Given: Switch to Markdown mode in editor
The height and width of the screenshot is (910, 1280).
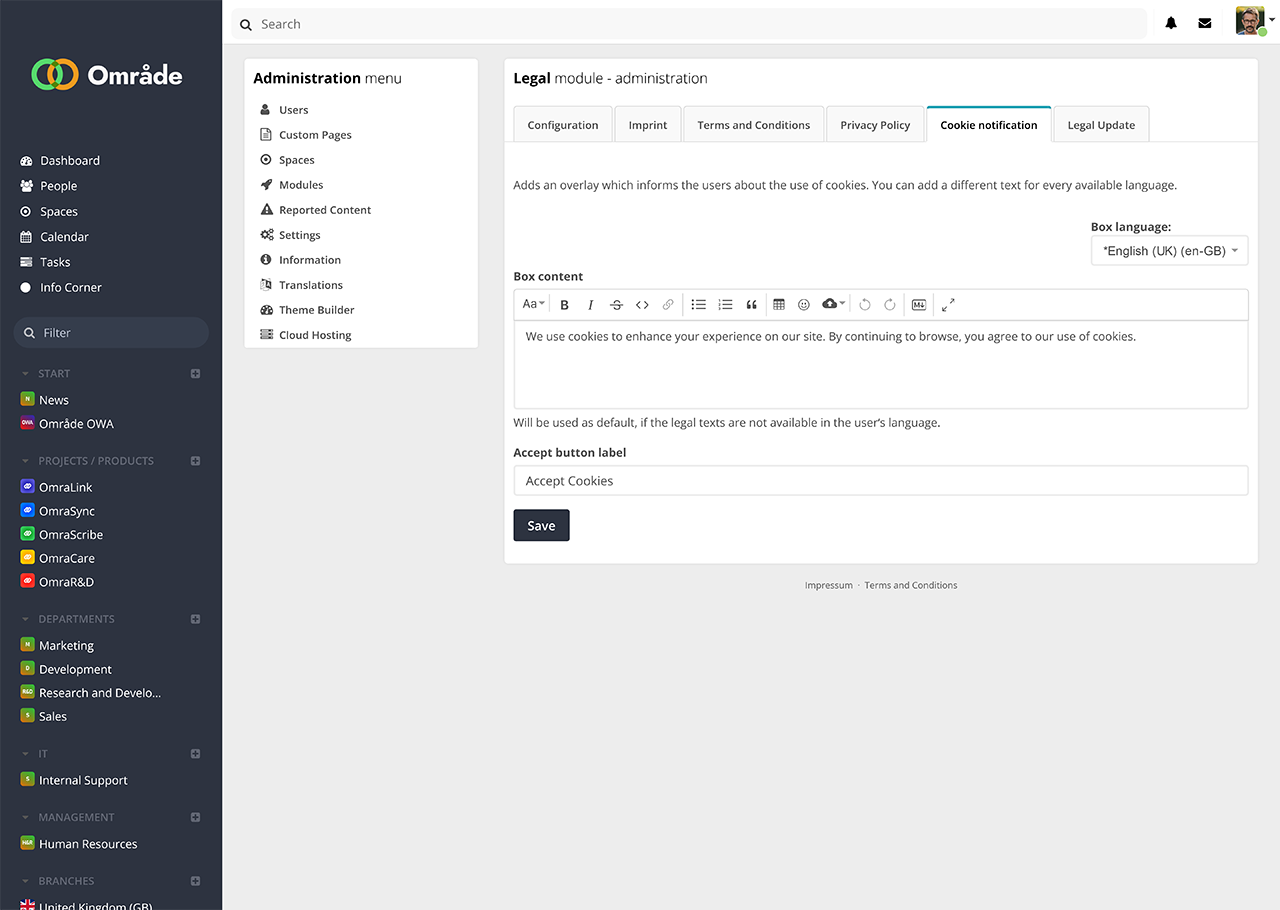Looking at the screenshot, I should (918, 305).
